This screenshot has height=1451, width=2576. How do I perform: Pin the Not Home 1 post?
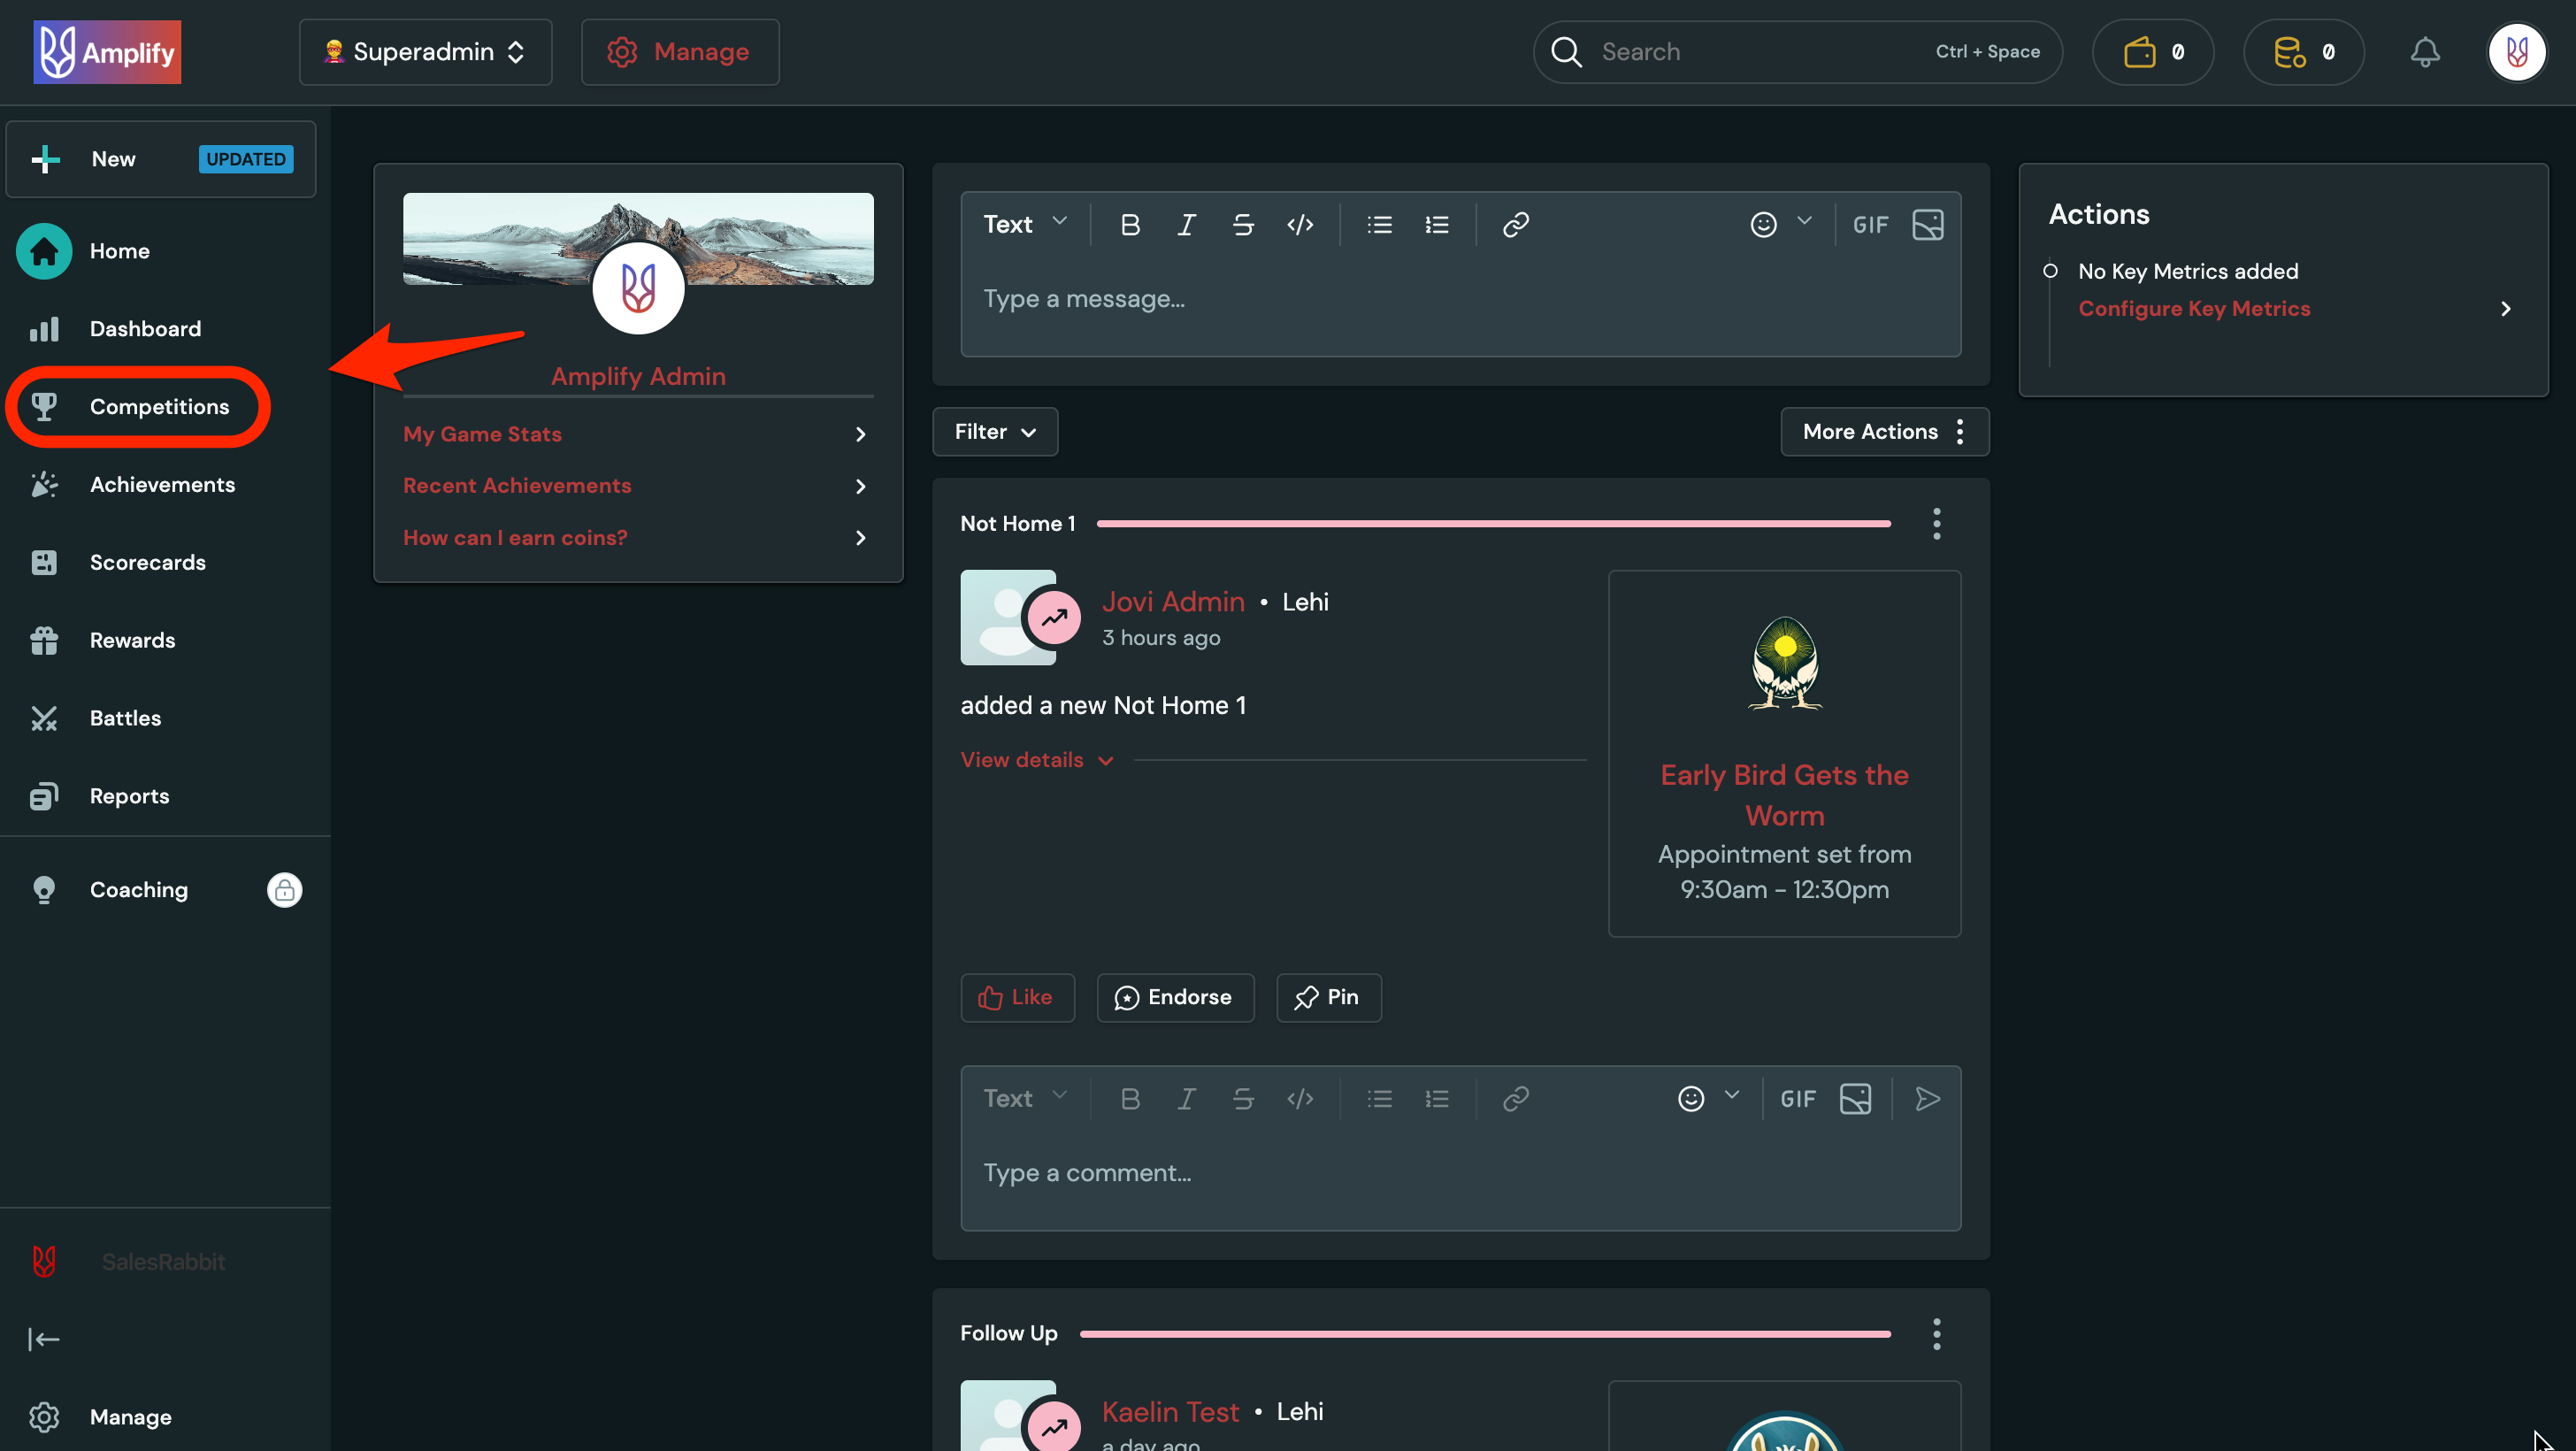click(x=1328, y=997)
